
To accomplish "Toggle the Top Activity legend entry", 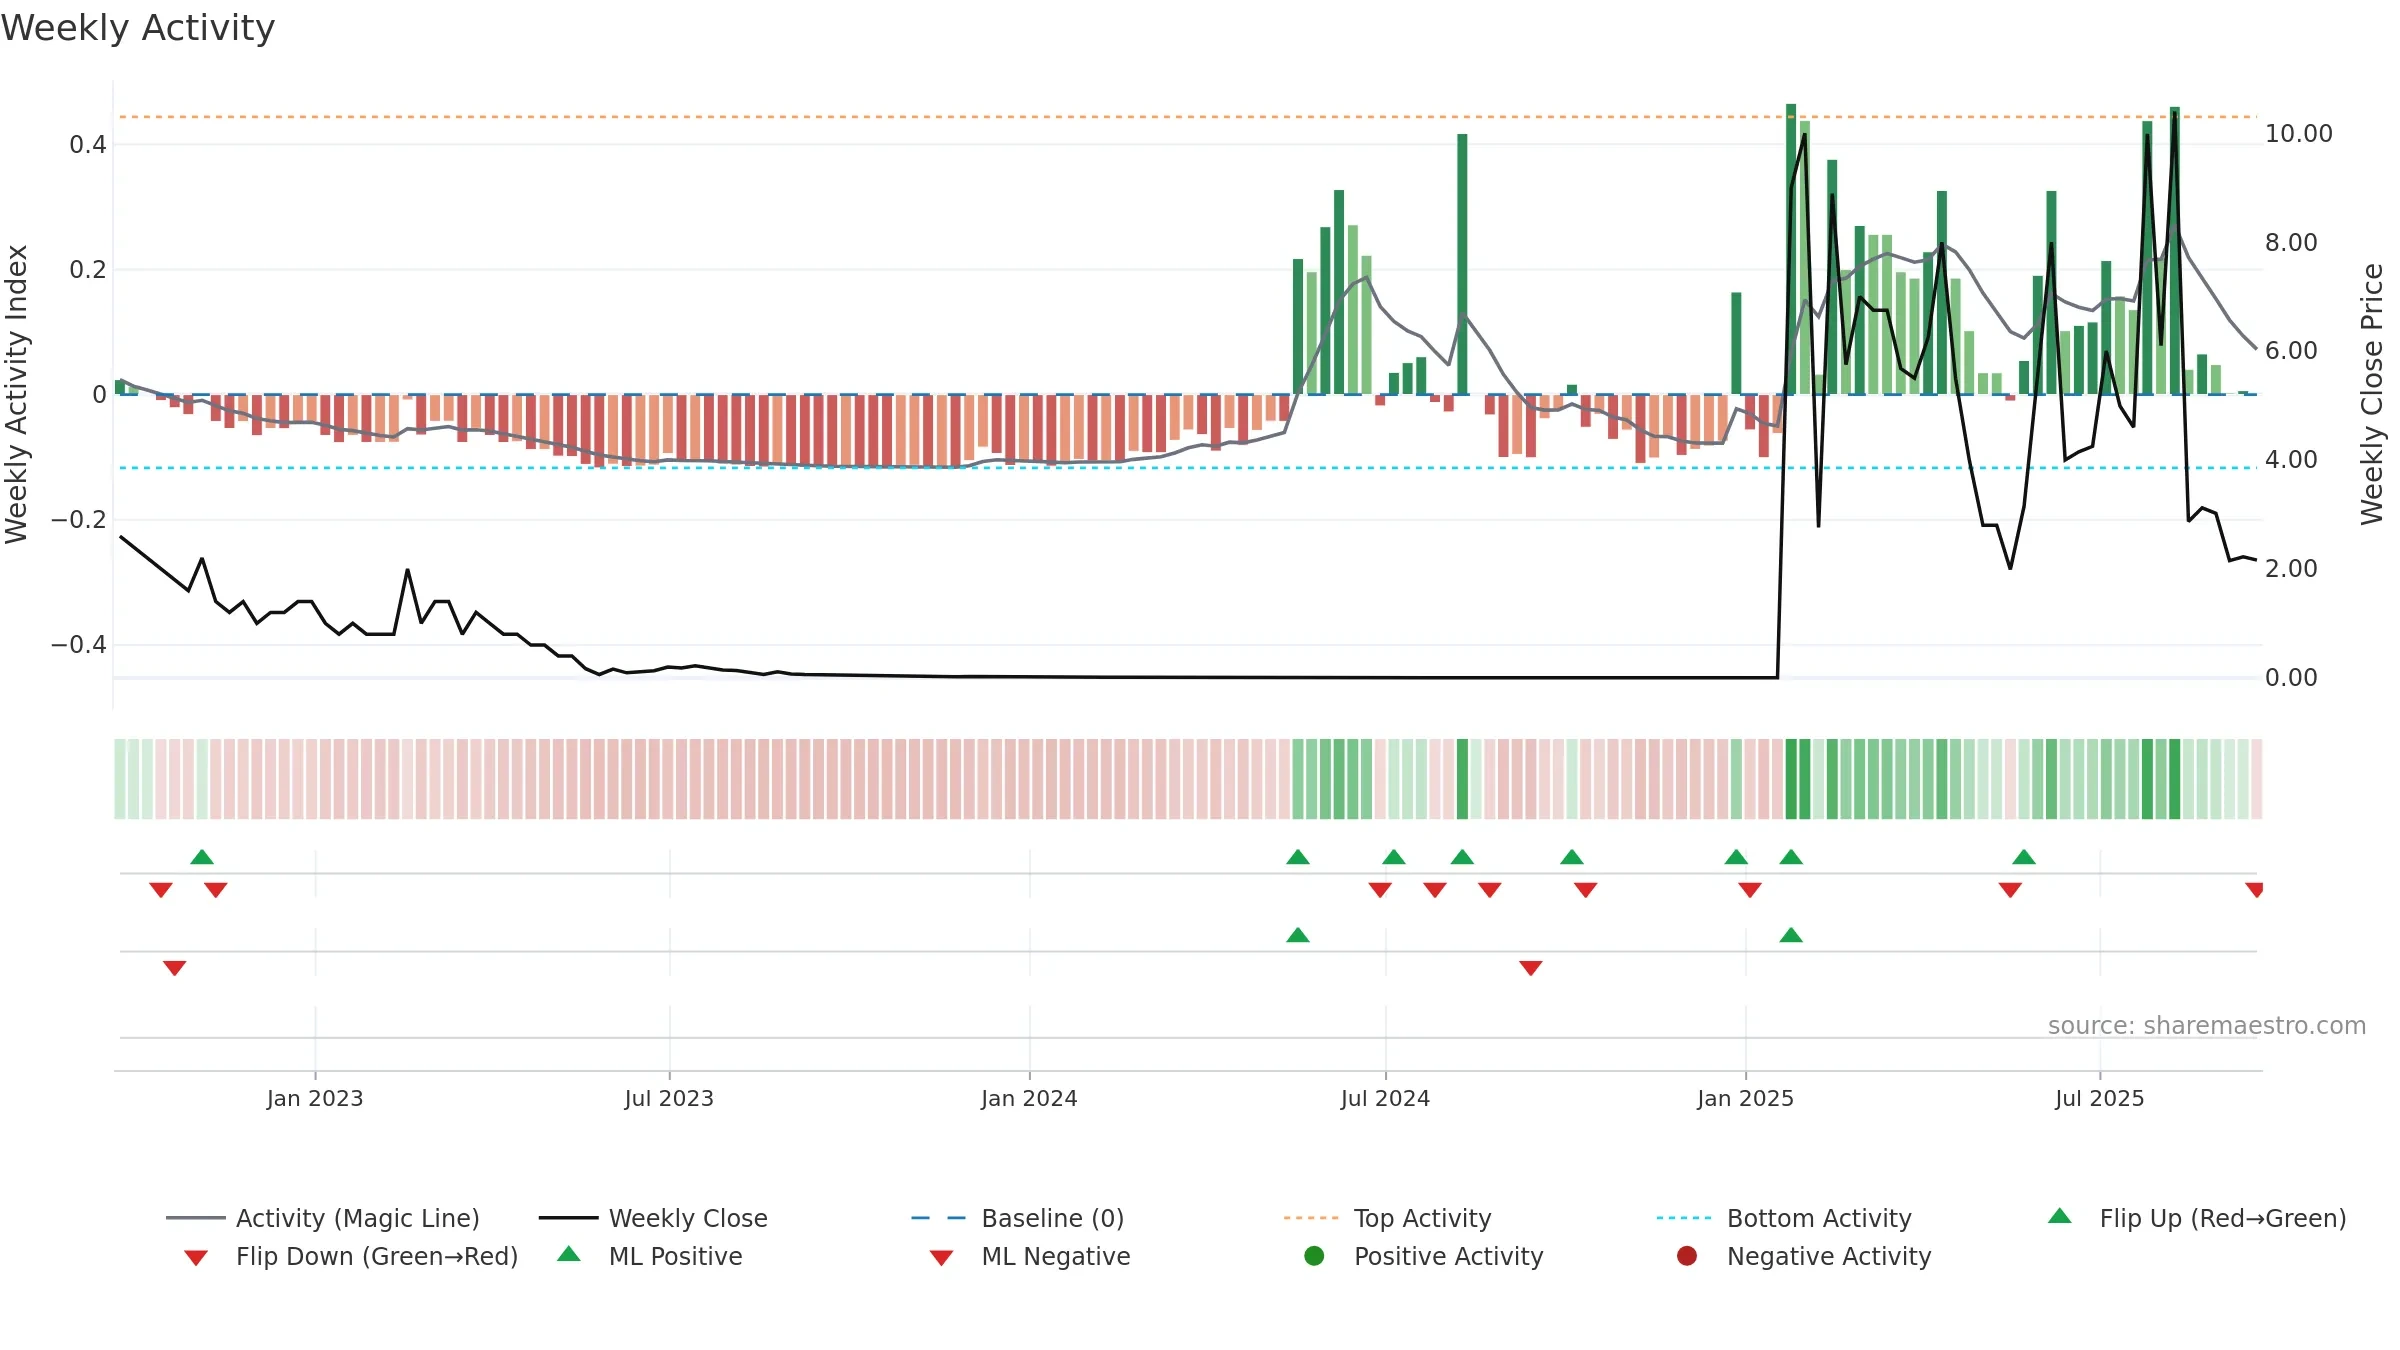I will click(x=1388, y=1218).
